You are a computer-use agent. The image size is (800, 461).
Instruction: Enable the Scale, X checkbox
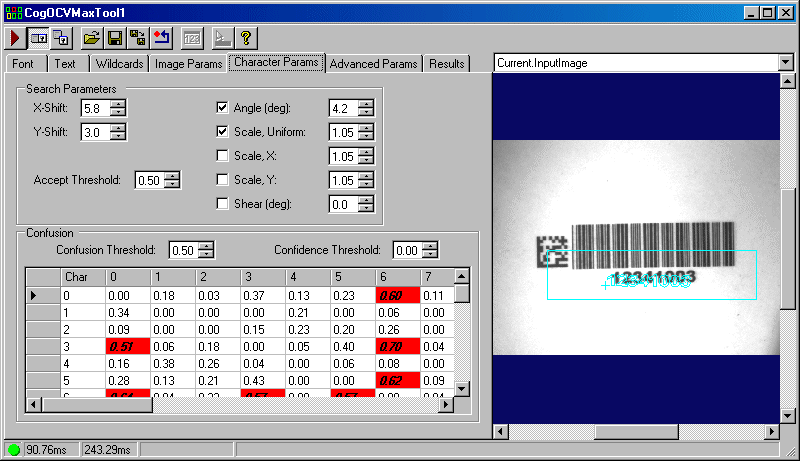click(x=222, y=156)
